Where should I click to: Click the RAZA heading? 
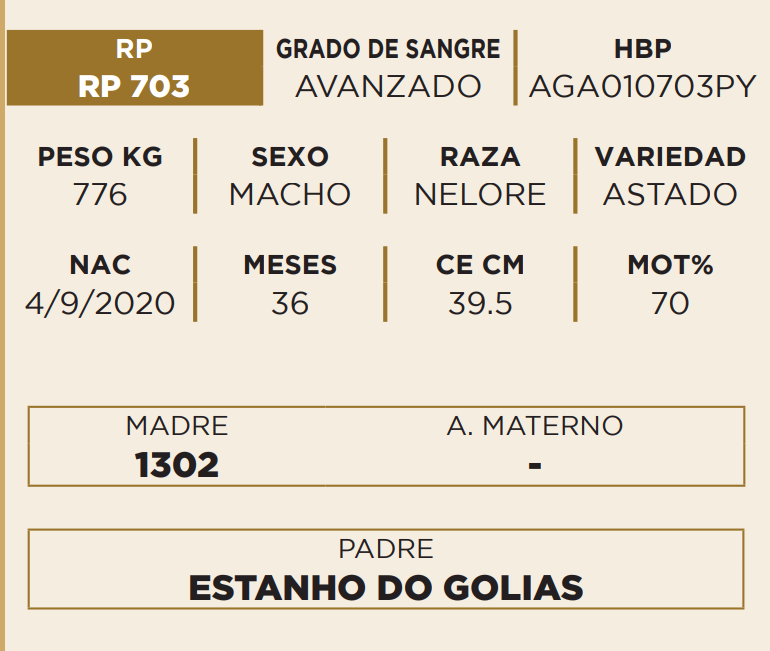point(480,157)
